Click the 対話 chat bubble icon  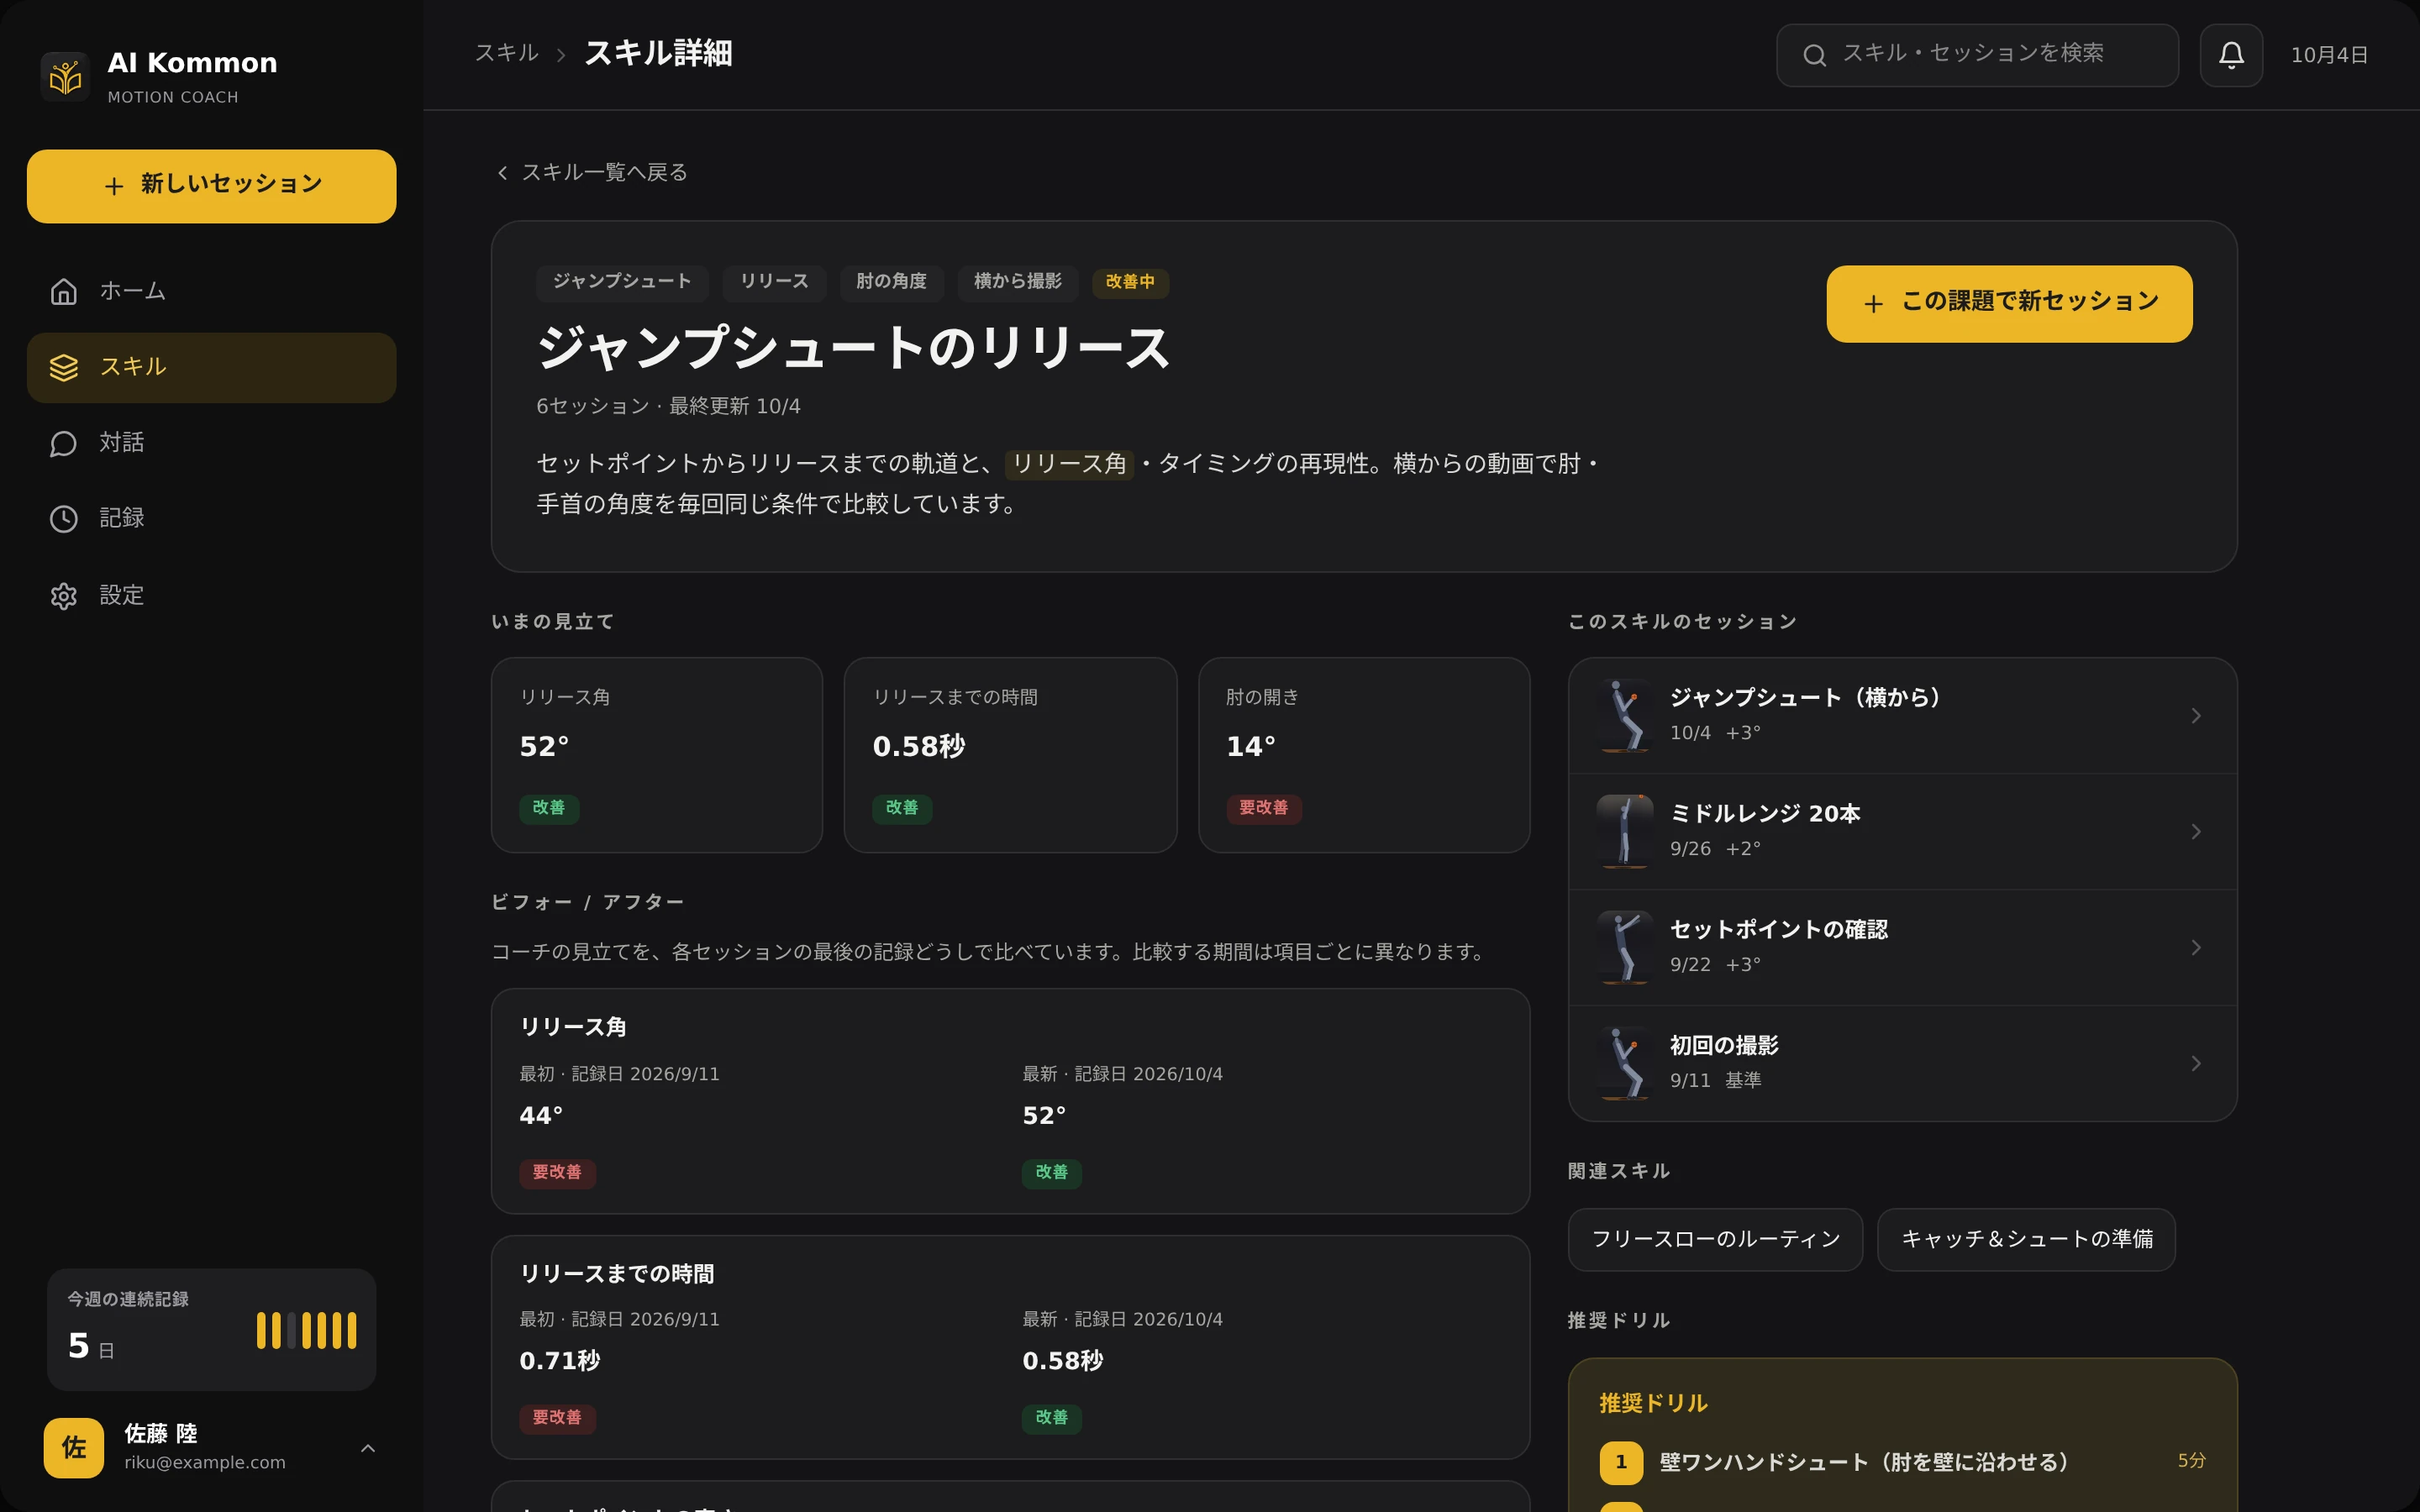pos(64,443)
